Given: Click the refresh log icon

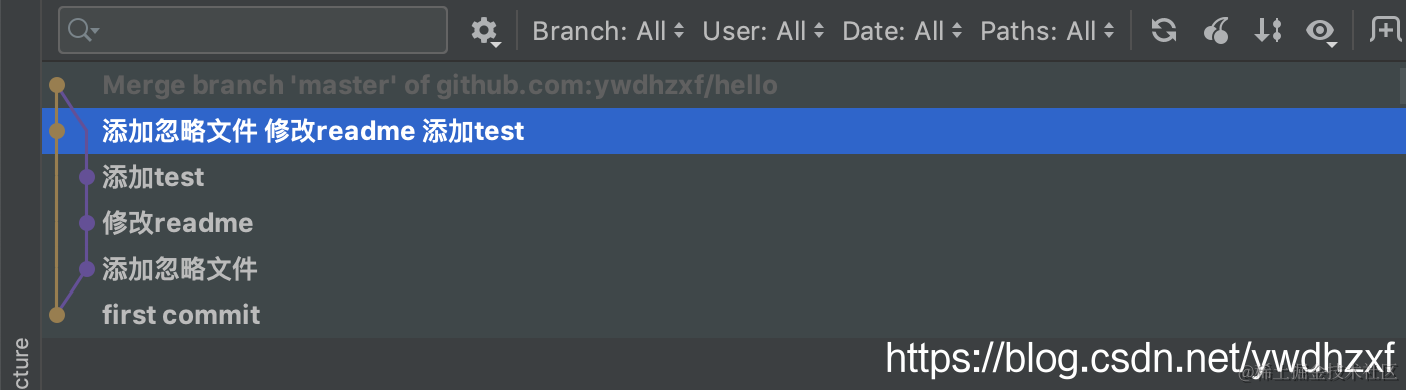Looking at the screenshot, I should point(1163,31).
